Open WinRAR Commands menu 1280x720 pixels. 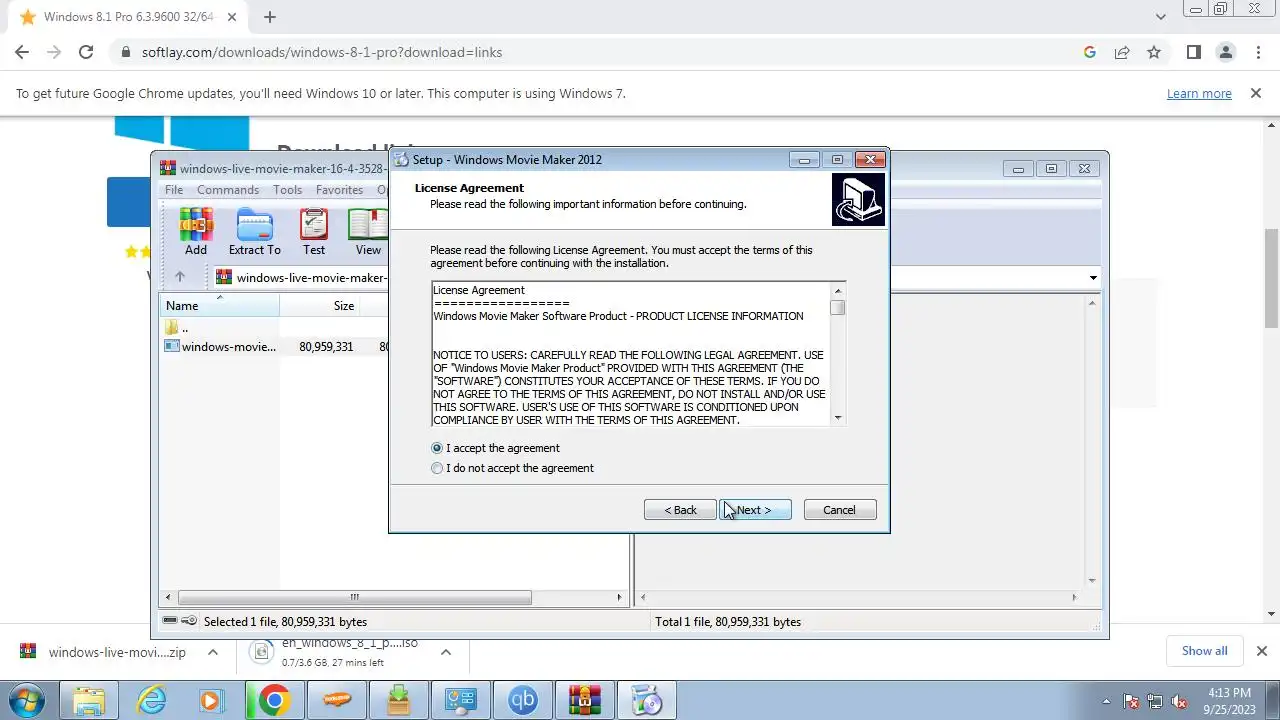tap(228, 190)
